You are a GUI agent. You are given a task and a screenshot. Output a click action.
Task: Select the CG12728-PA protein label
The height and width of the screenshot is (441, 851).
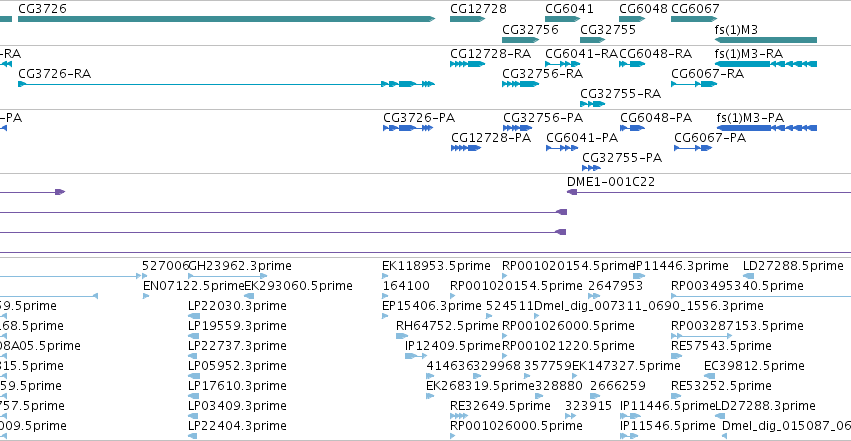tap(491, 138)
